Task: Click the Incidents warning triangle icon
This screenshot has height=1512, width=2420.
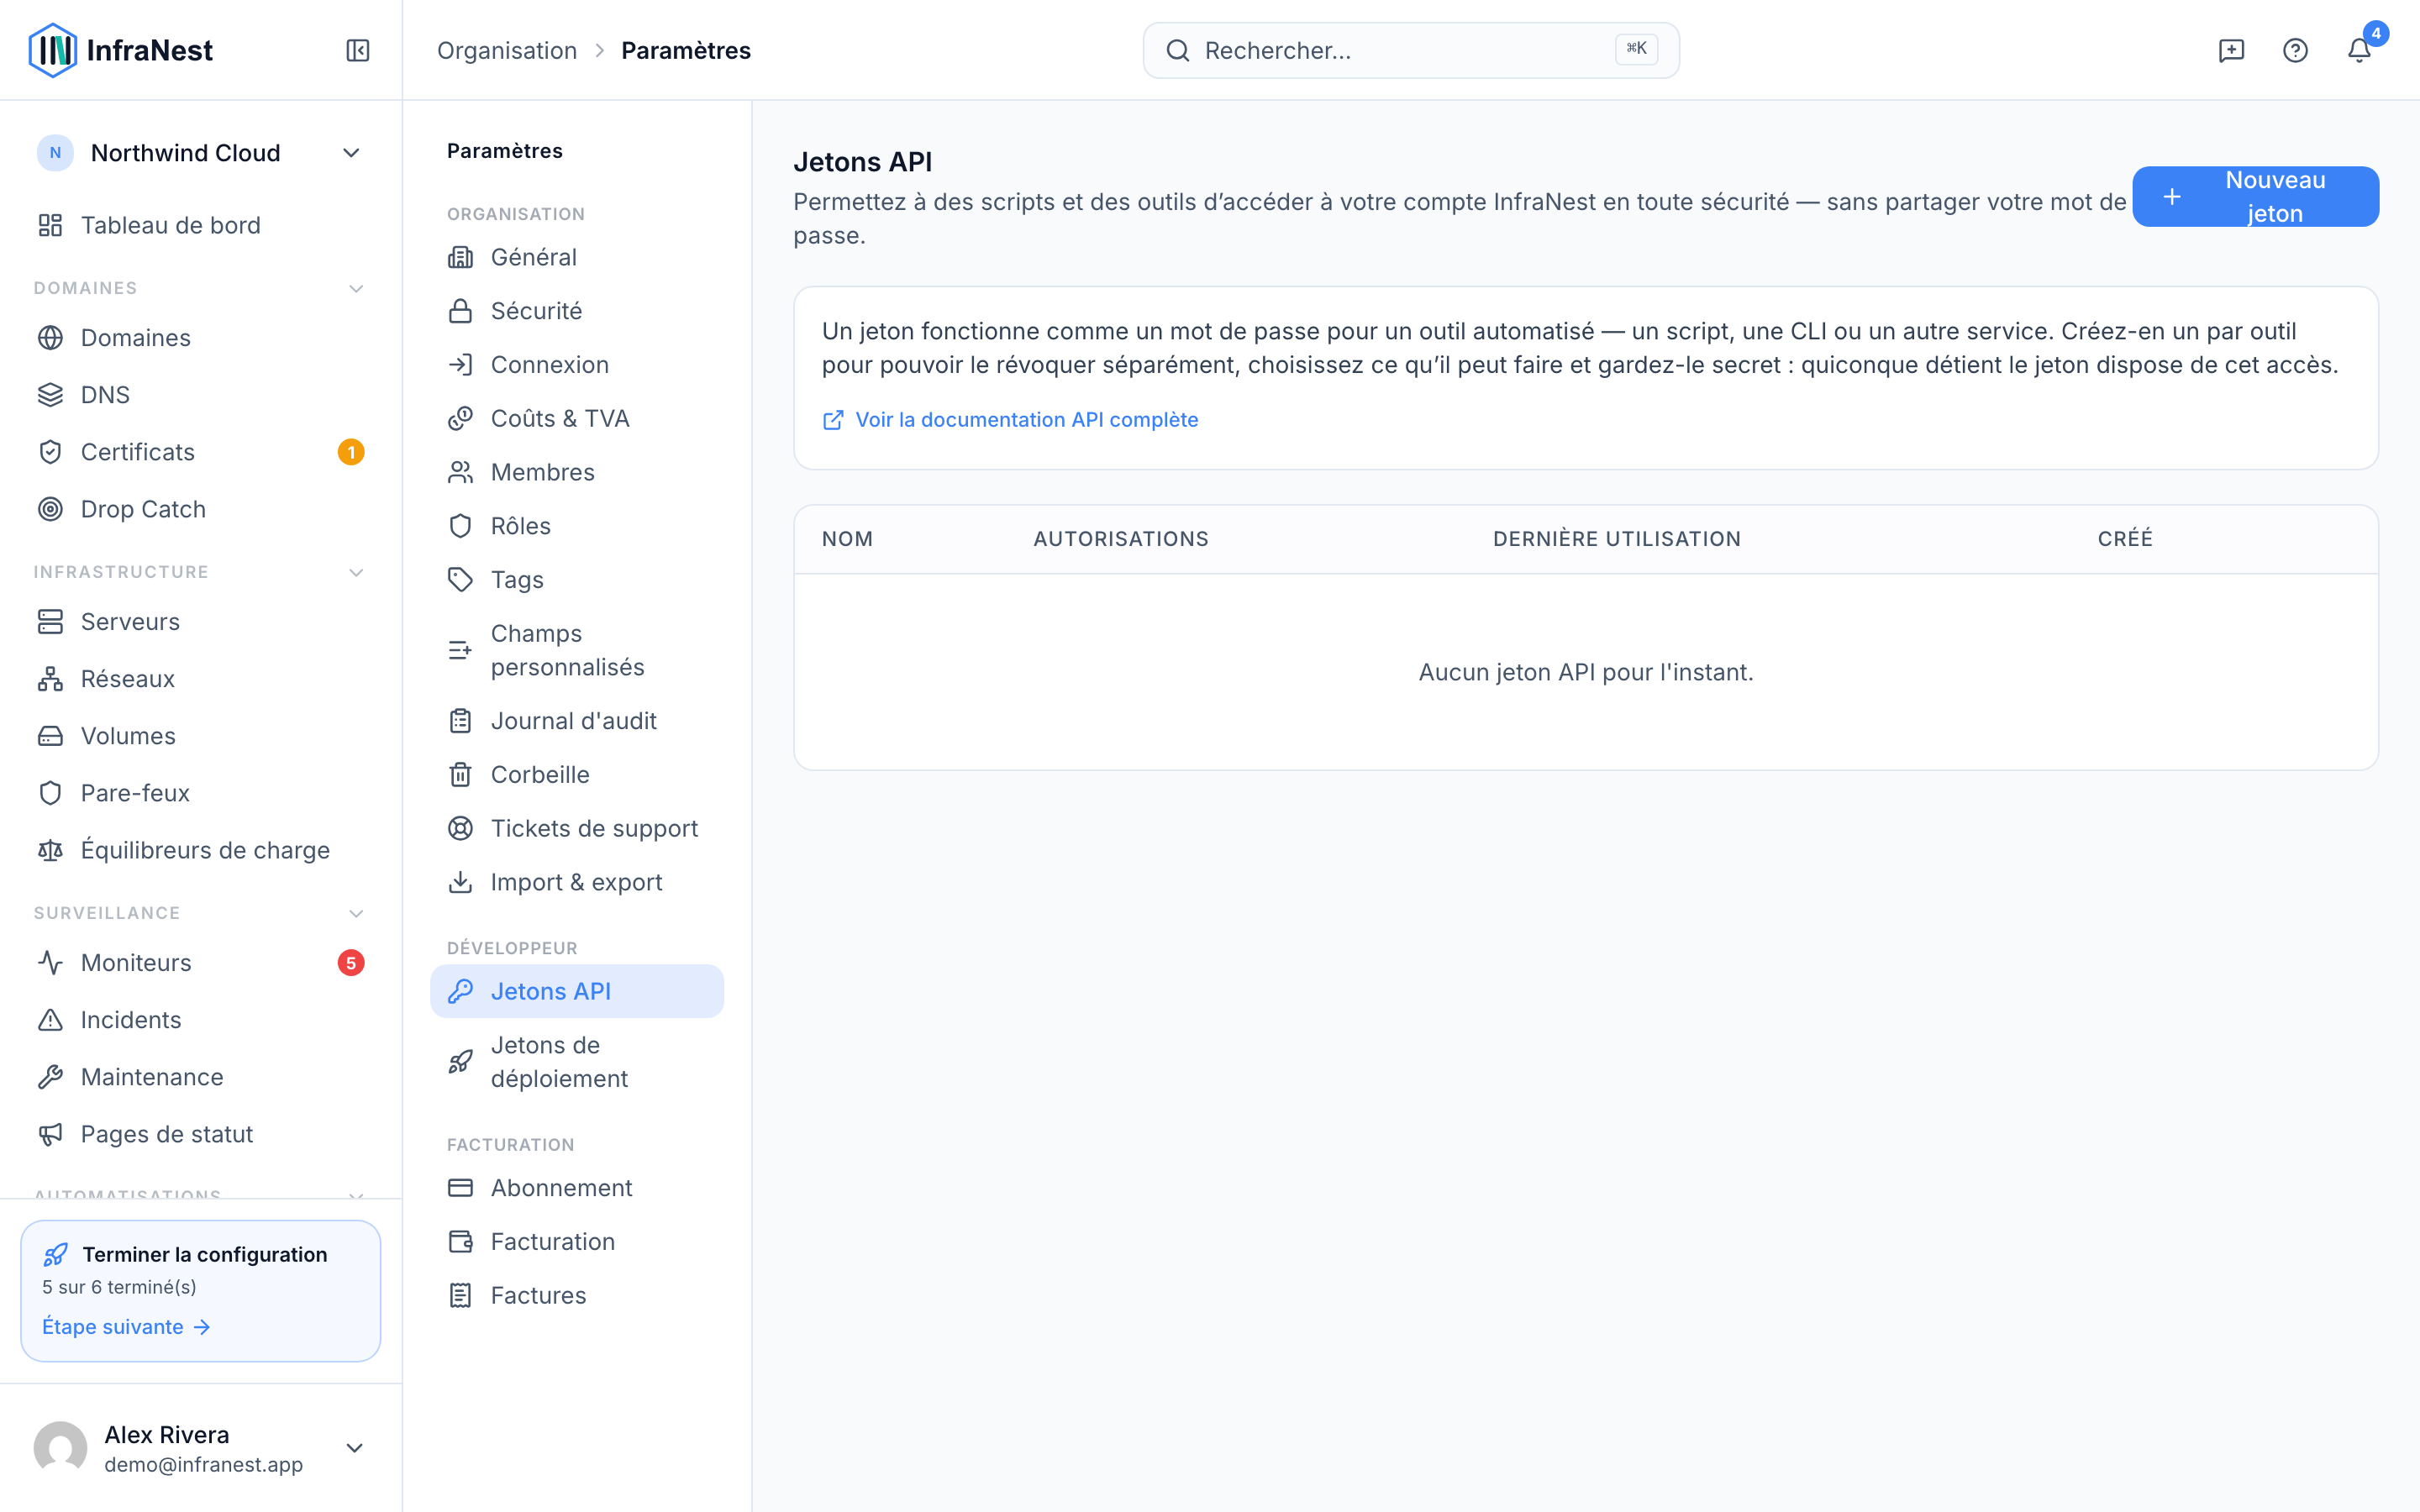Action: point(50,1020)
